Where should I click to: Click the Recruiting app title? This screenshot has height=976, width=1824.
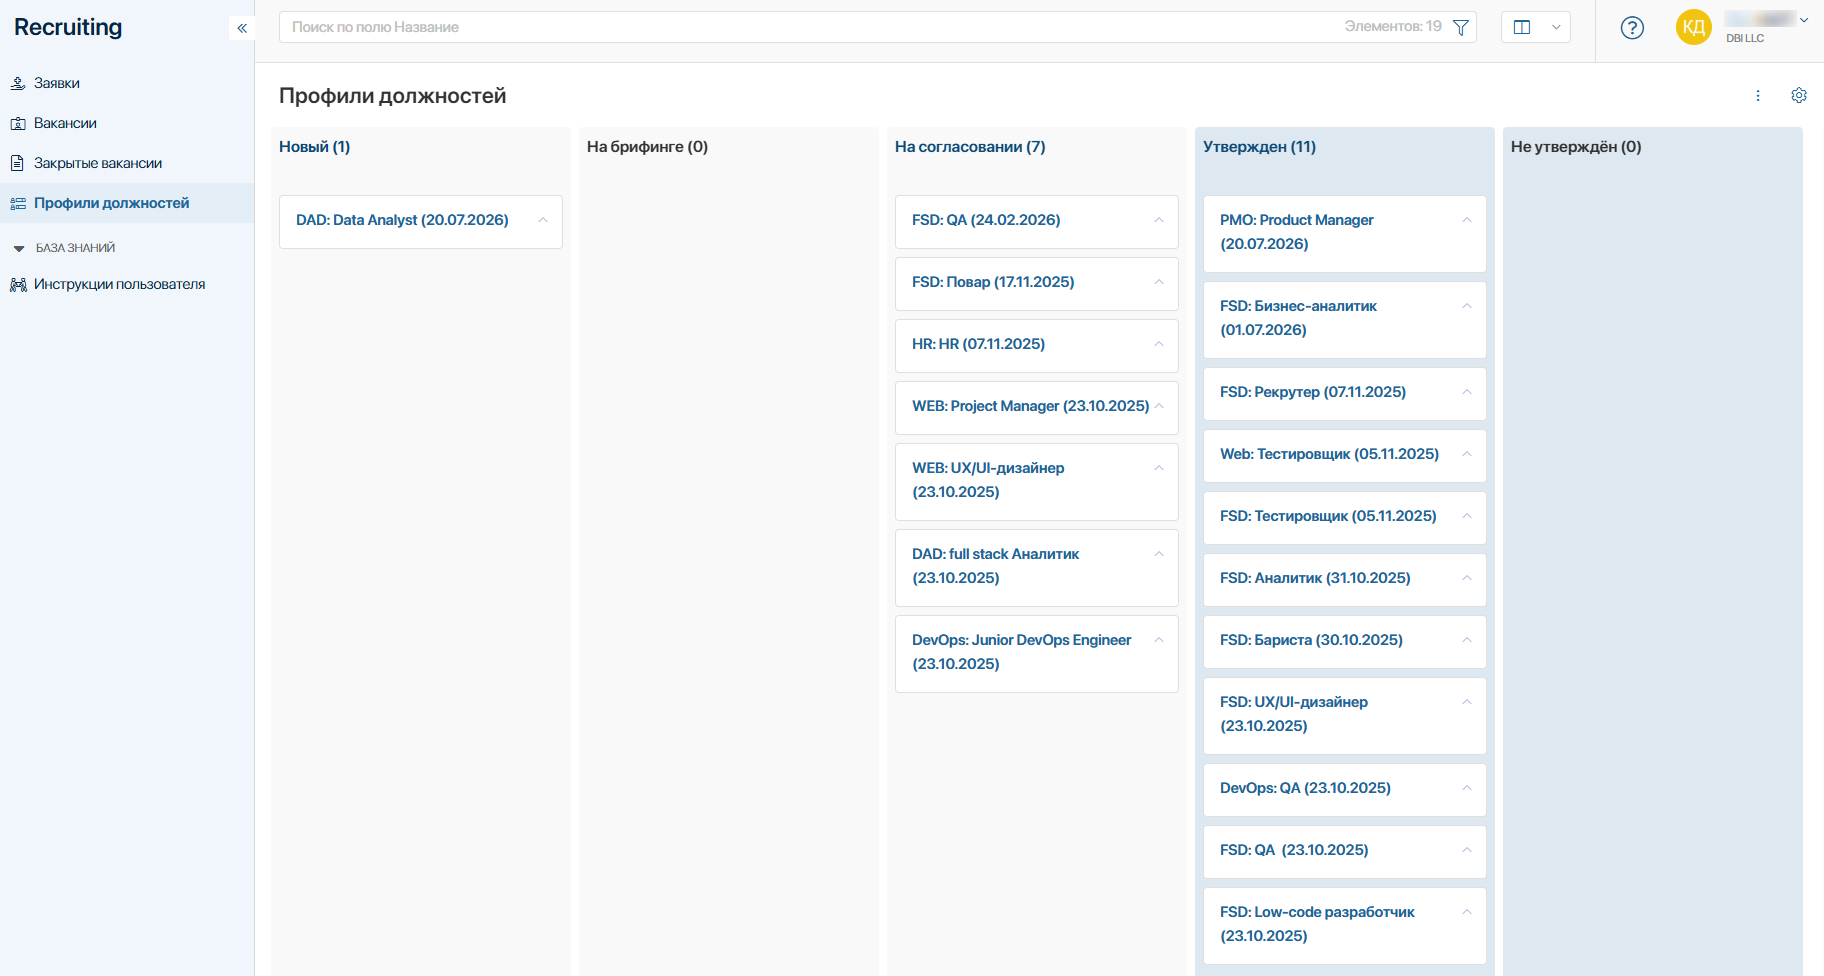[68, 27]
